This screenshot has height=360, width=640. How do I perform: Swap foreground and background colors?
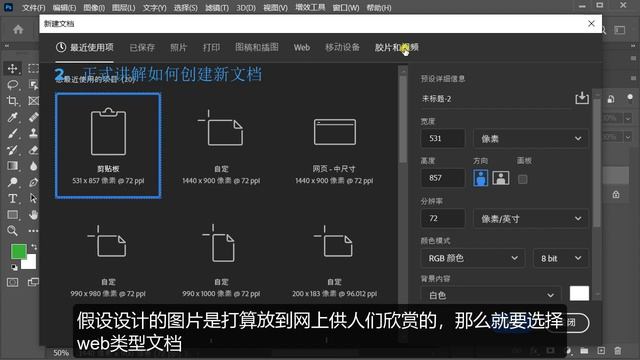click(33, 247)
